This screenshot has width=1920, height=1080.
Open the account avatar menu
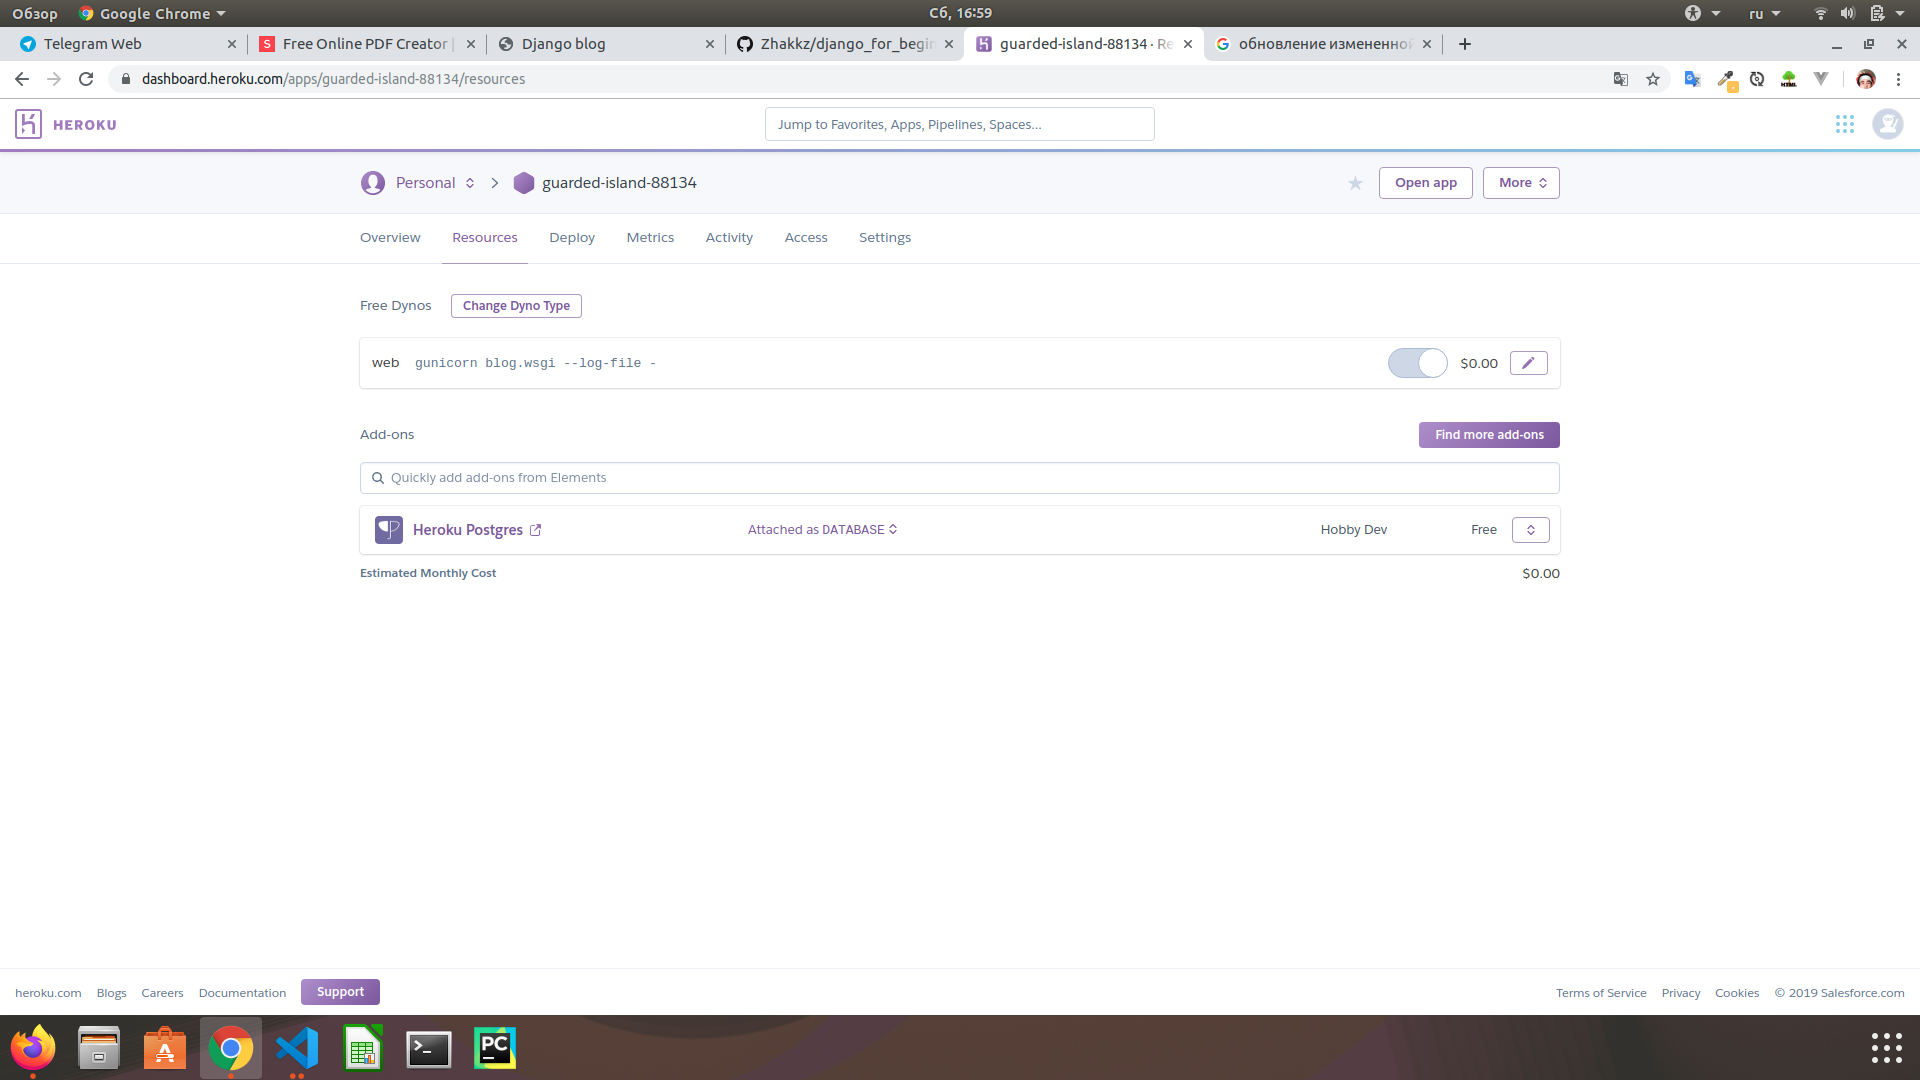point(1887,124)
